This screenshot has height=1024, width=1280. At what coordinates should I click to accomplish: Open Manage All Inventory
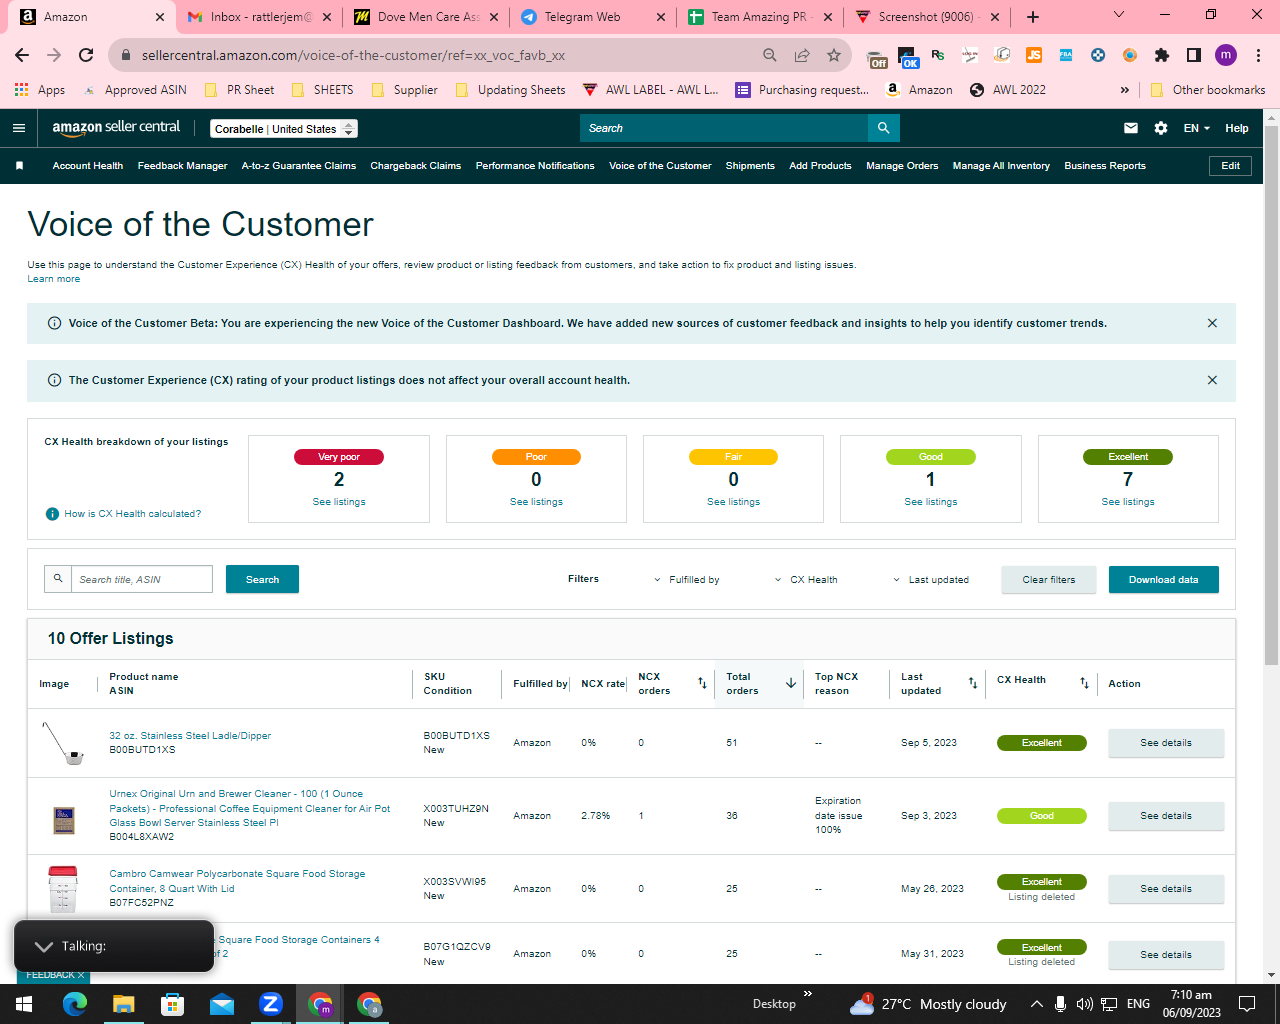pos(1001,166)
